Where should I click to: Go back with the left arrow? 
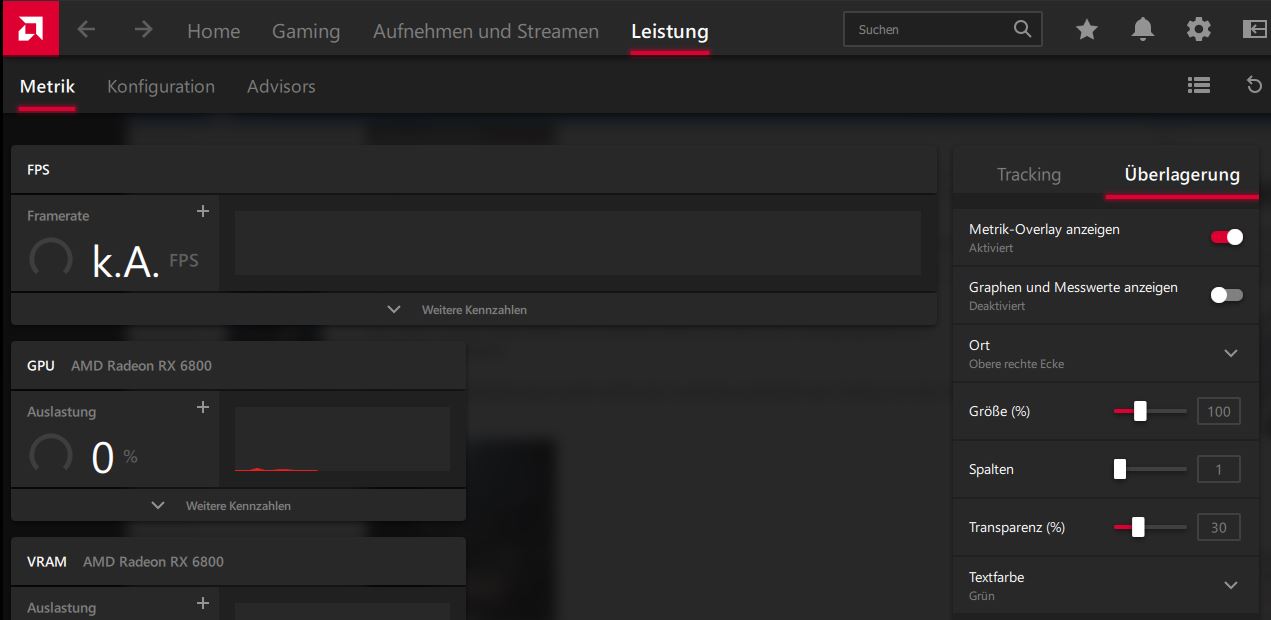[86, 29]
